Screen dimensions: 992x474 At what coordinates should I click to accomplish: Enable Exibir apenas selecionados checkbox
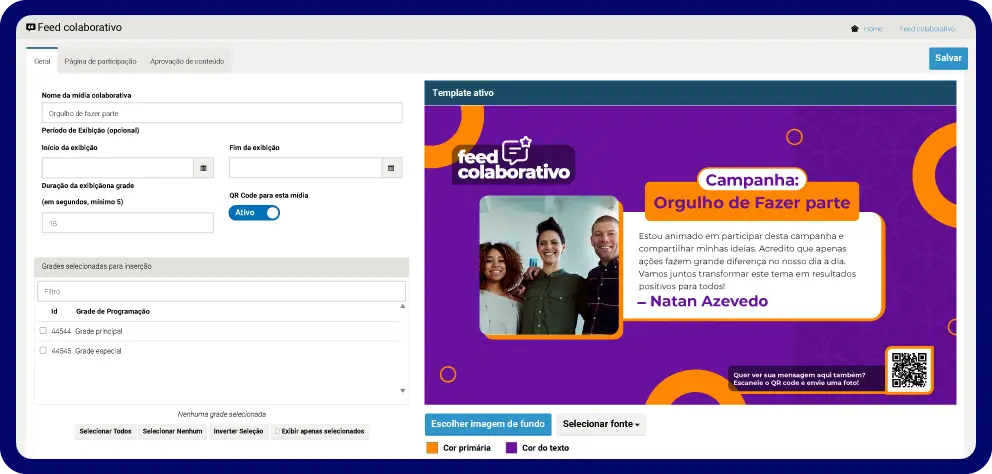click(x=276, y=432)
